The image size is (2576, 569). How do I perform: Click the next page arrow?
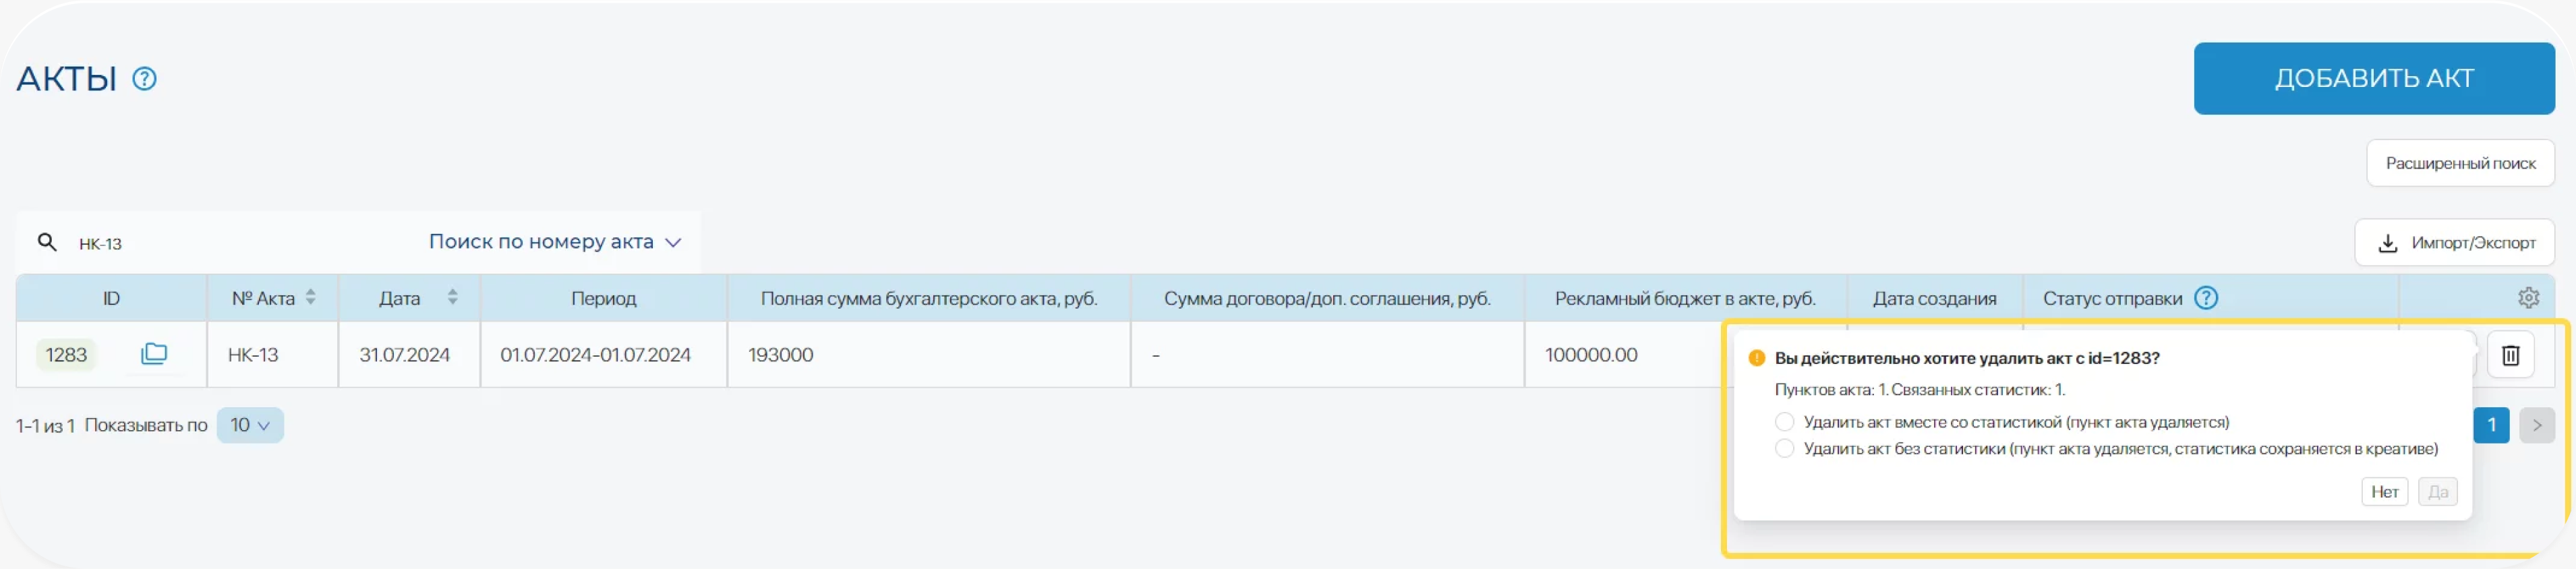[2536, 425]
